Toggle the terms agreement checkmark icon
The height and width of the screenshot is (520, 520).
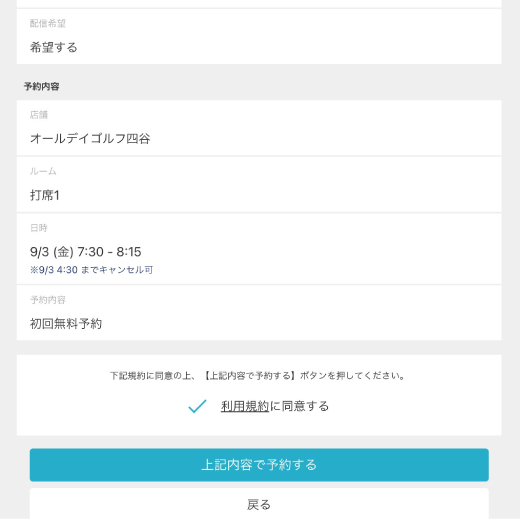[197, 406]
